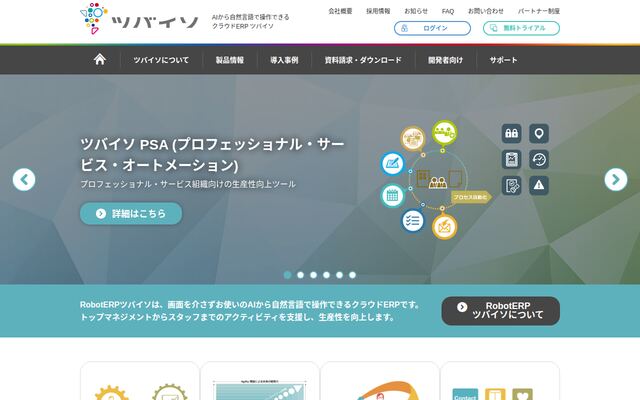Click the プロセス自動化 arrow label
The height and width of the screenshot is (400, 640).
(471, 197)
